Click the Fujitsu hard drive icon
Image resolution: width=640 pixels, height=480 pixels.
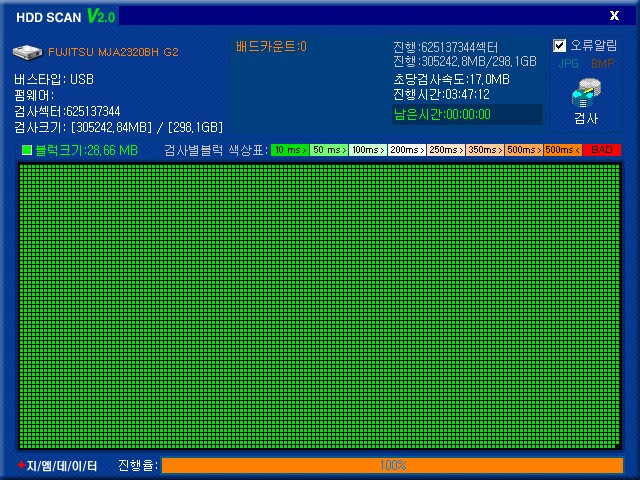click(27, 52)
